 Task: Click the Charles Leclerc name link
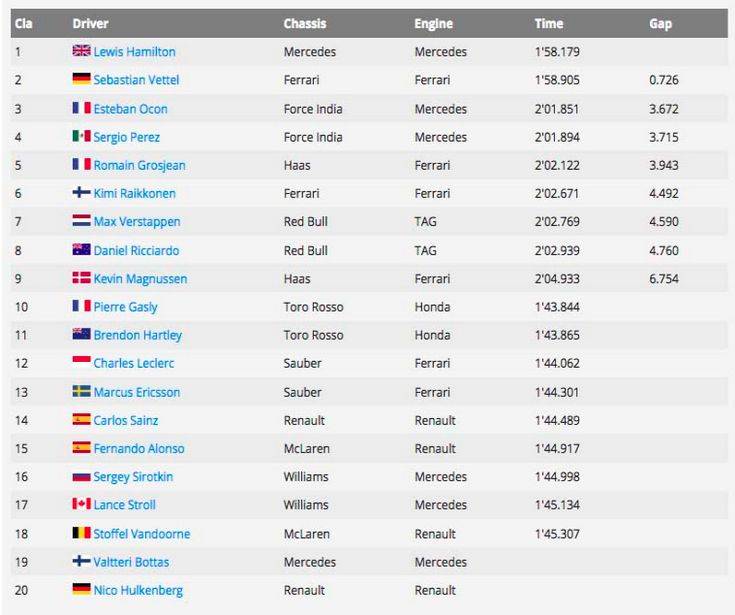tap(133, 364)
